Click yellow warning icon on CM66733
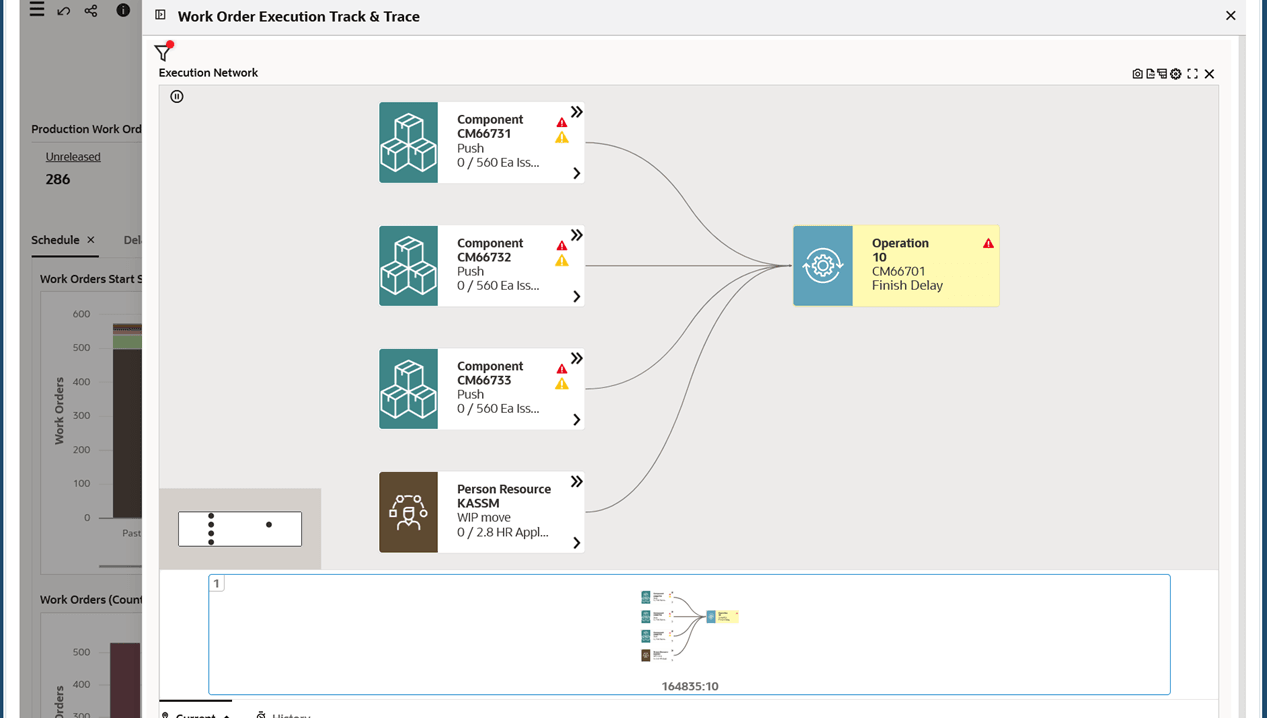 [x=562, y=384]
